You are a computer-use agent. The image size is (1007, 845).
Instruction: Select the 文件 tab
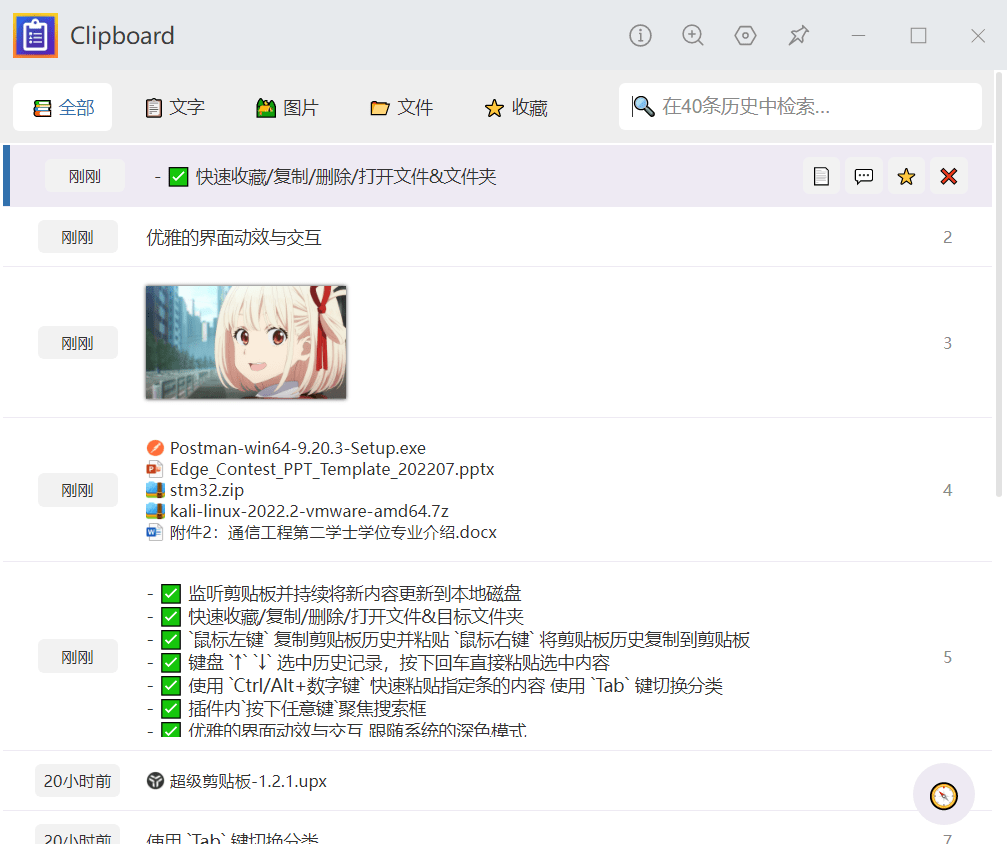click(401, 108)
